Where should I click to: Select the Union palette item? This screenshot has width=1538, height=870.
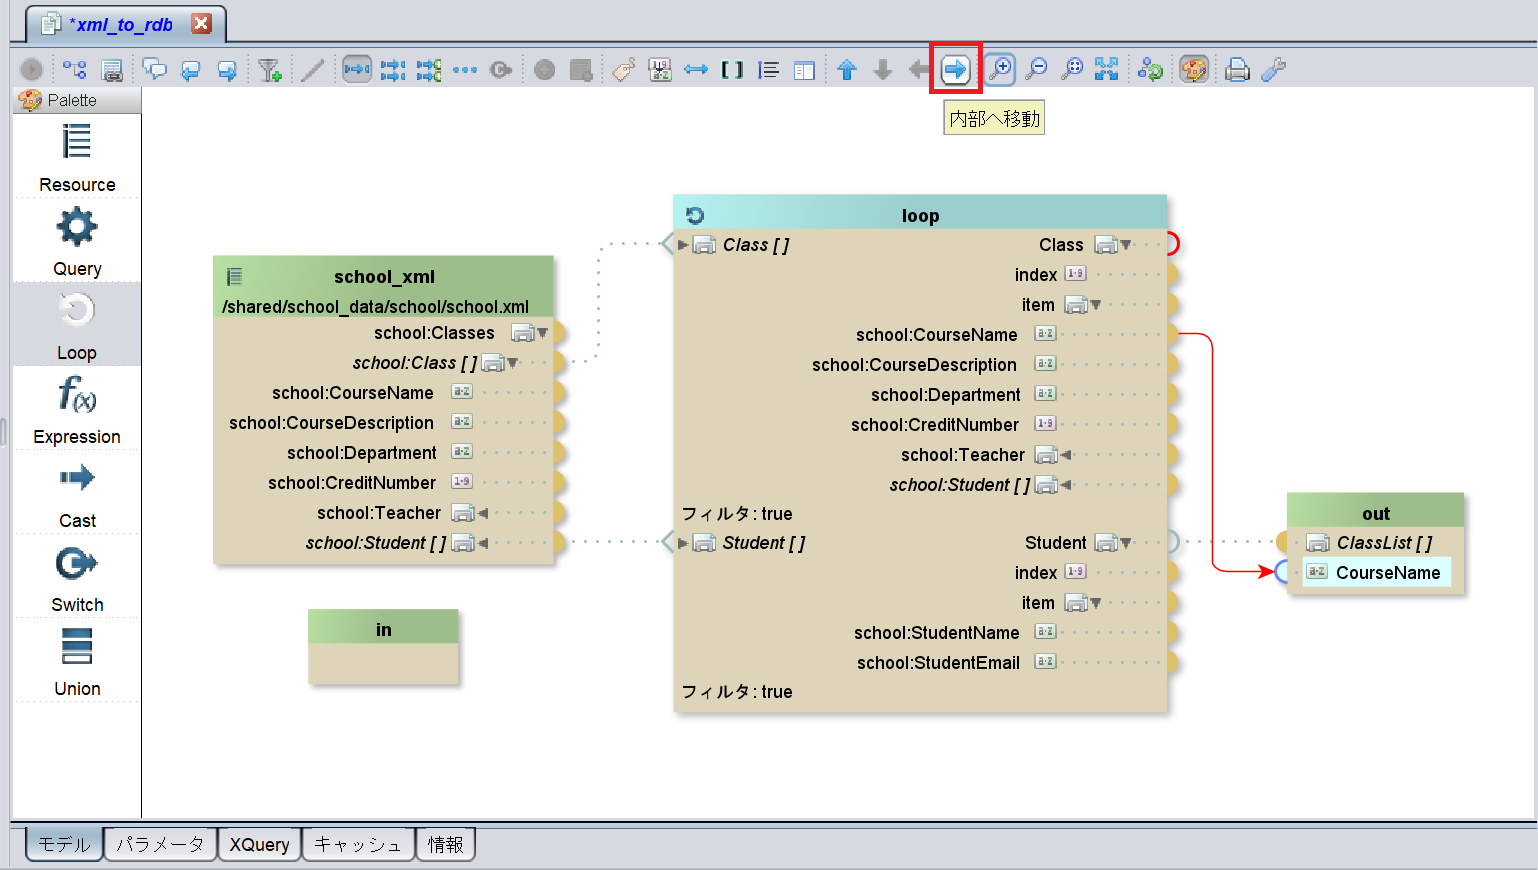(x=77, y=661)
